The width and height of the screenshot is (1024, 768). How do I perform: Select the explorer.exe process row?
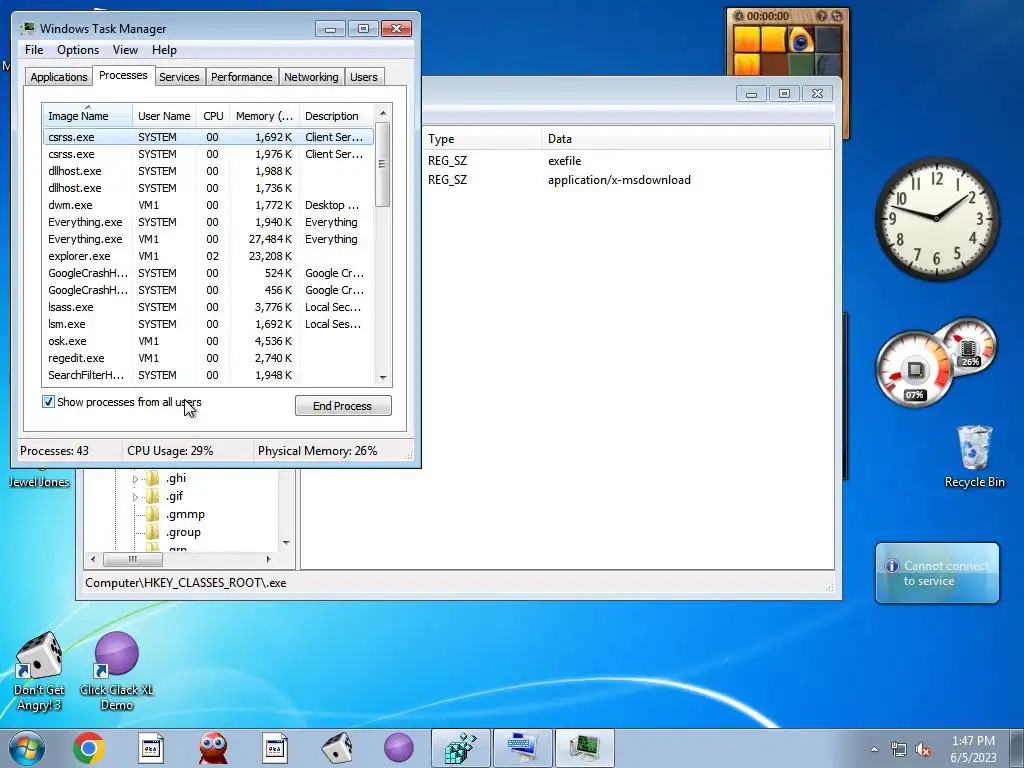pos(208,256)
